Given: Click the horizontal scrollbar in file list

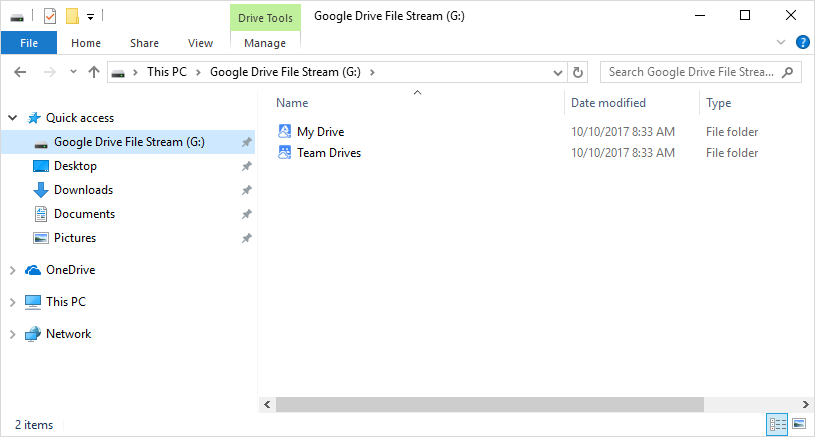Looking at the screenshot, I should (530, 404).
